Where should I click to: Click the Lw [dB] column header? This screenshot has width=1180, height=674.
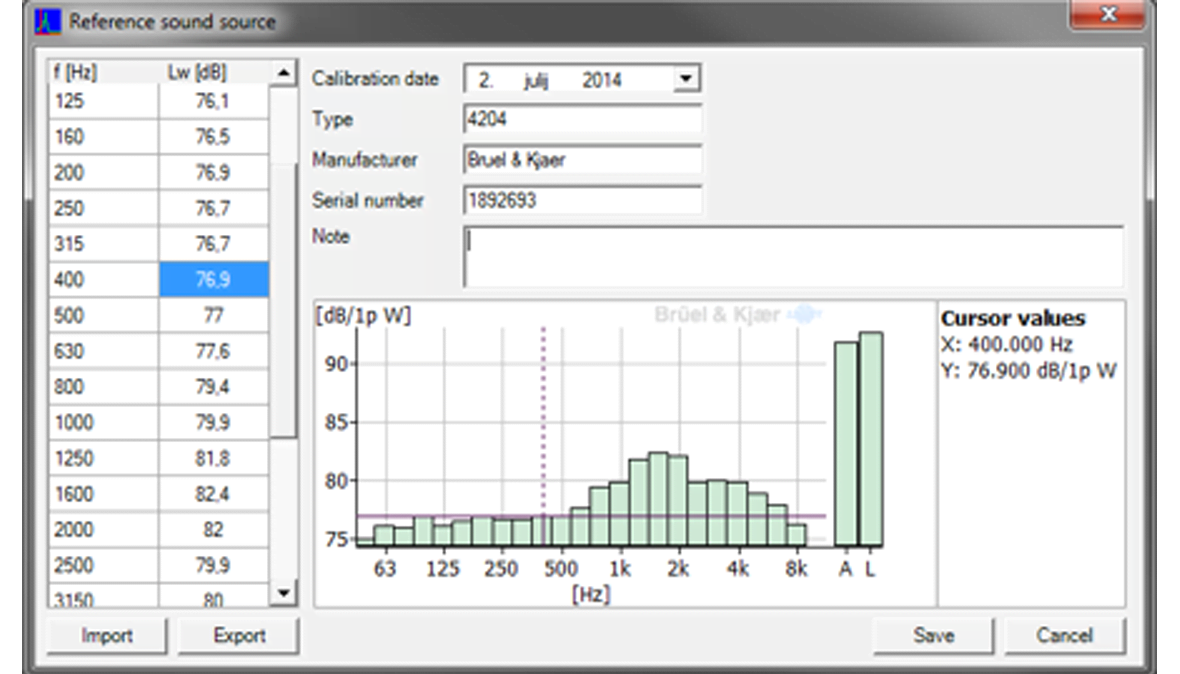(213, 73)
